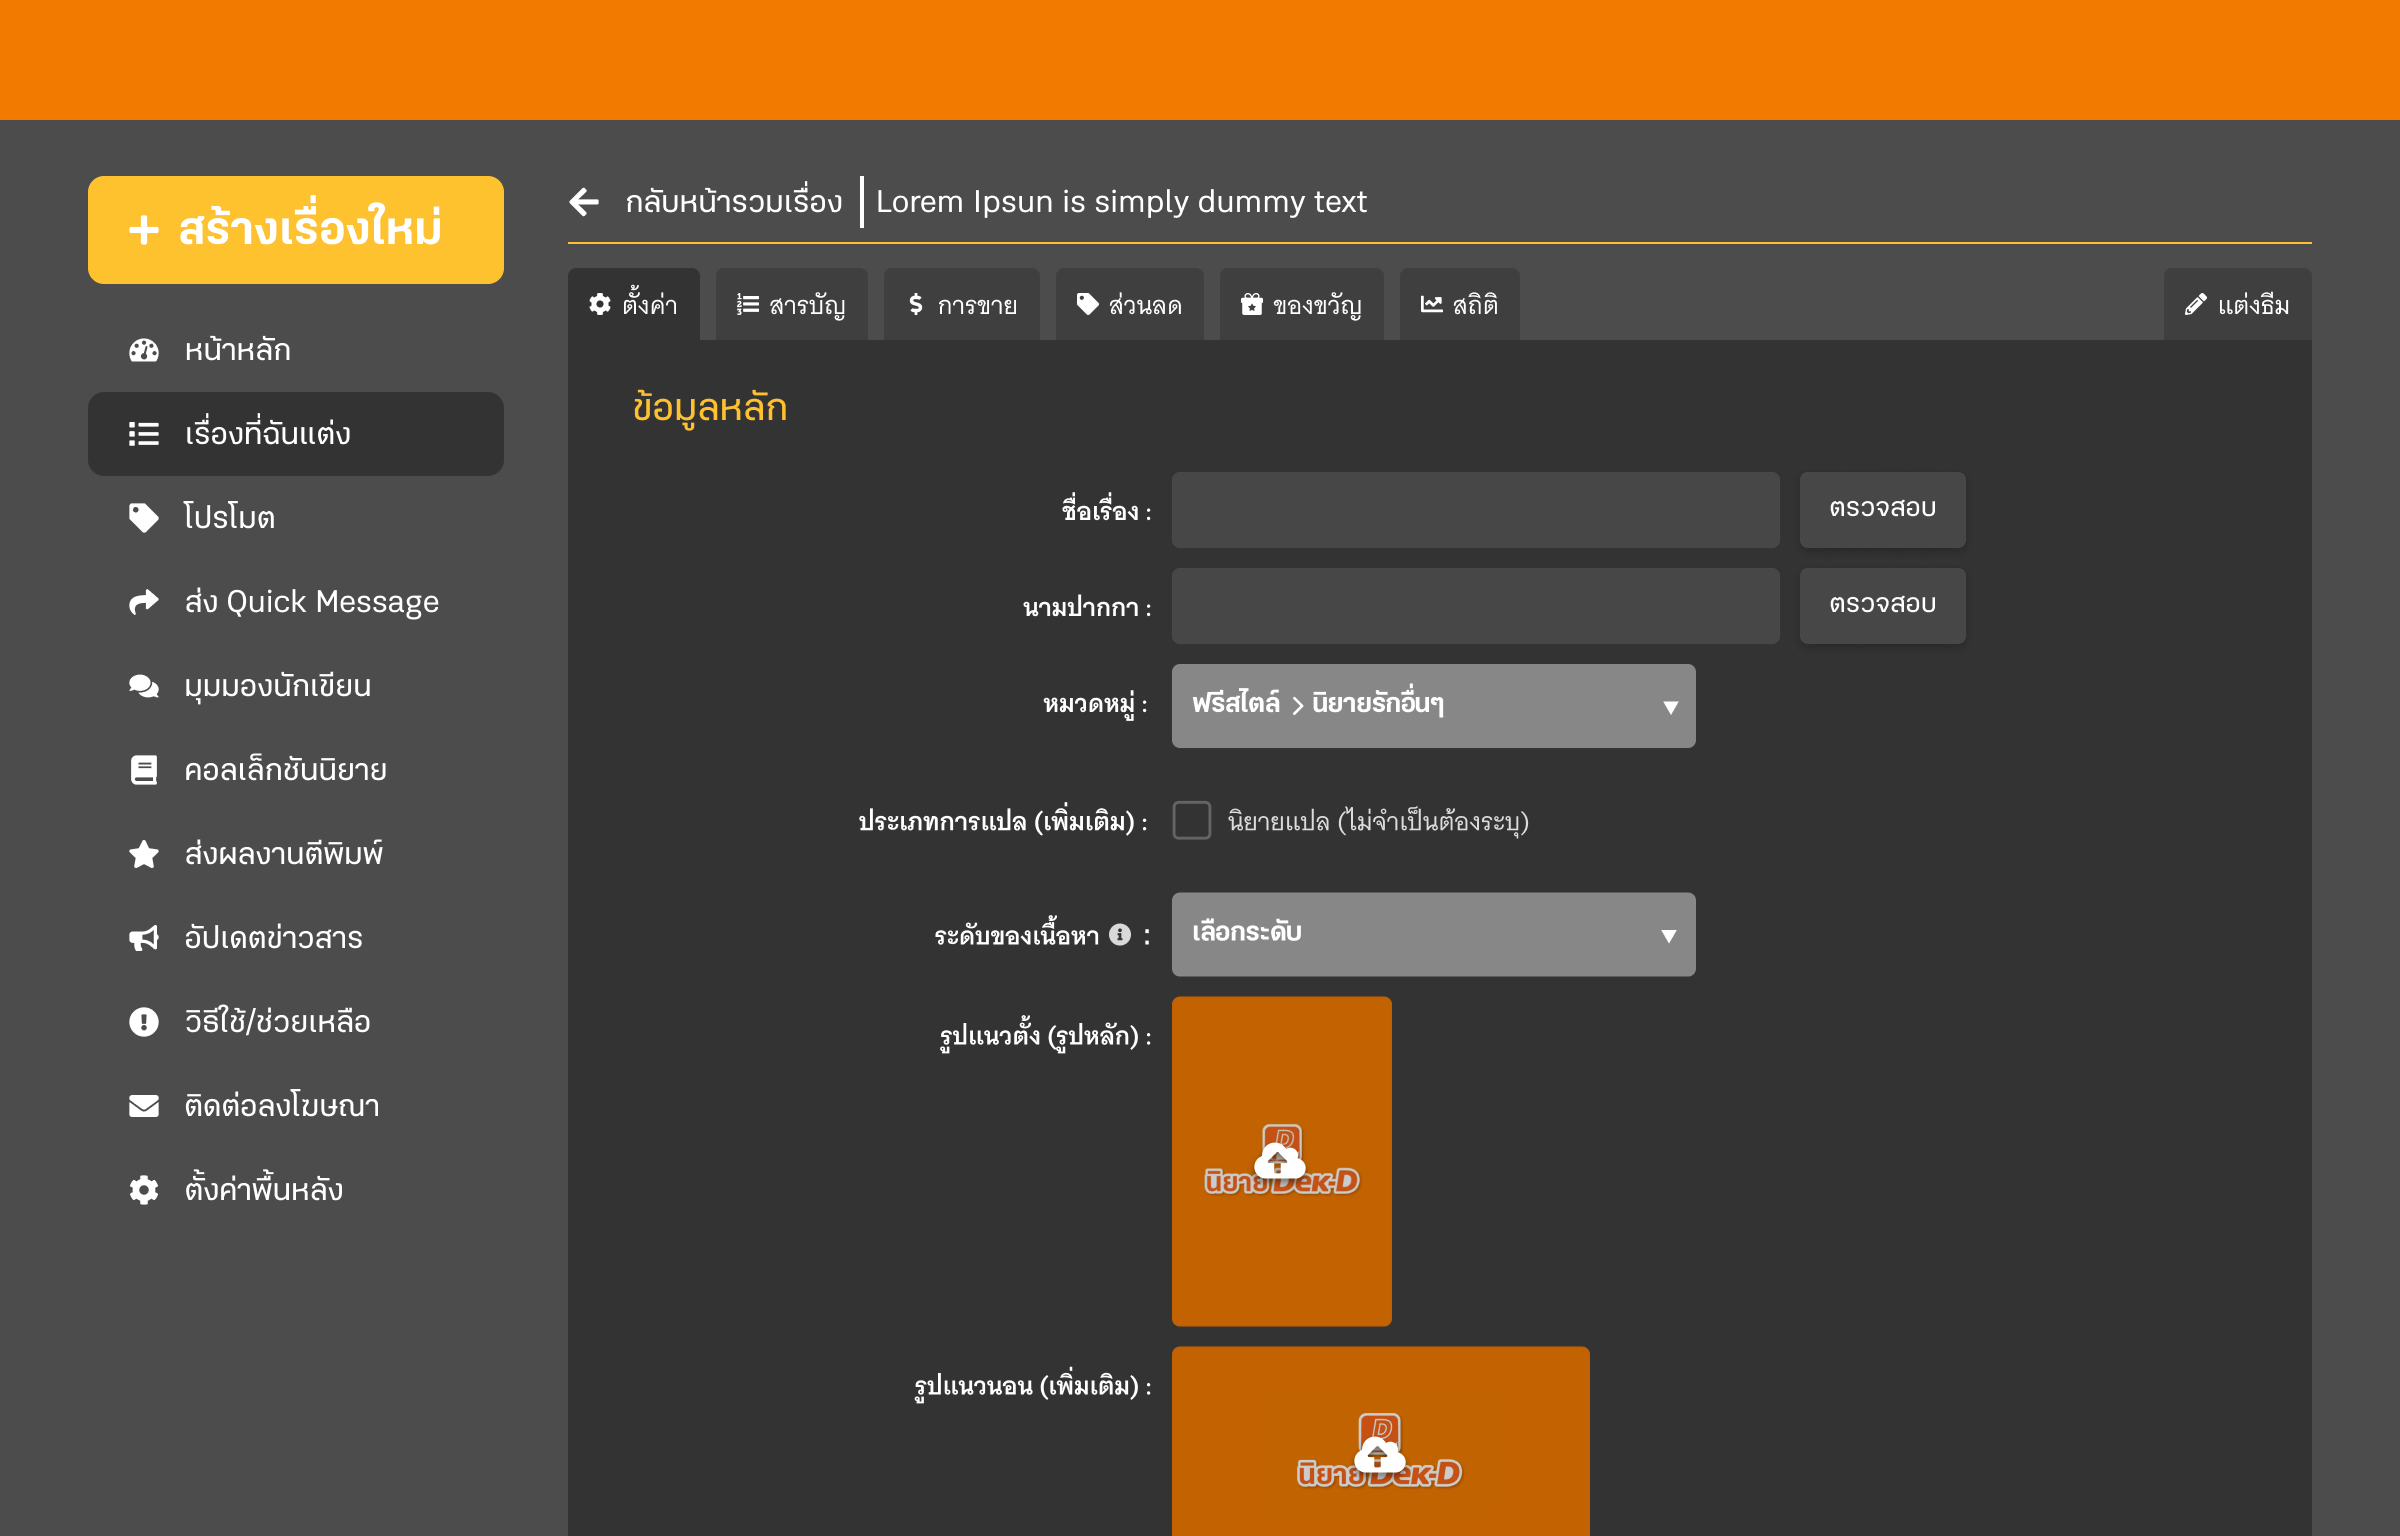Click the chat bubbles icon for มุมมองนักเขียน
This screenshot has width=2400, height=1536.
144,686
